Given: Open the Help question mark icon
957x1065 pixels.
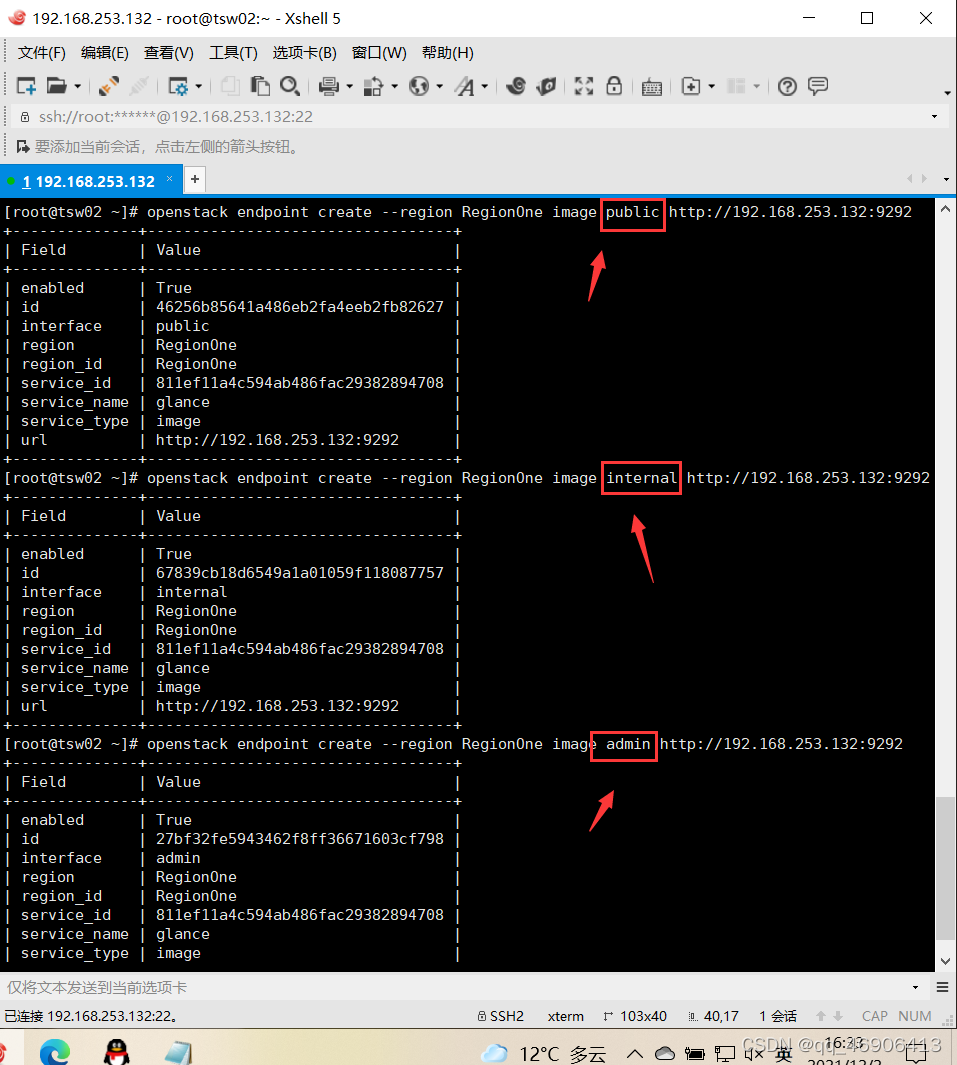Looking at the screenshot, I should click(787, 86).
